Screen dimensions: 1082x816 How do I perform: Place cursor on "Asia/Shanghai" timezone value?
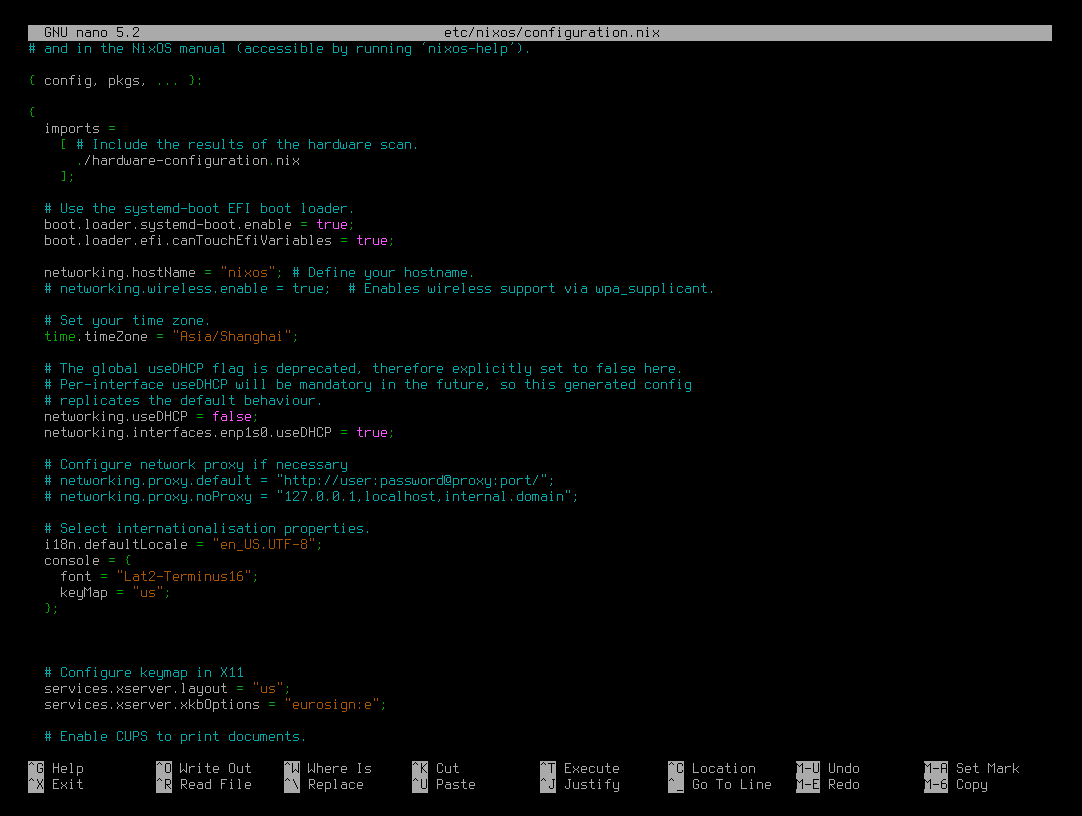[x=235, y=336]
